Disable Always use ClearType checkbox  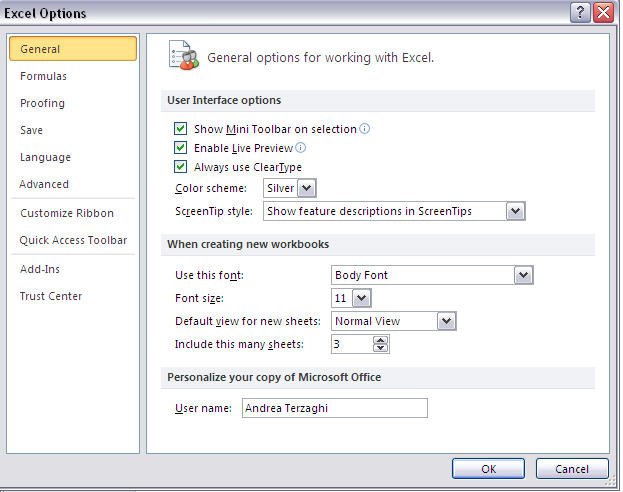pos(180,167)
